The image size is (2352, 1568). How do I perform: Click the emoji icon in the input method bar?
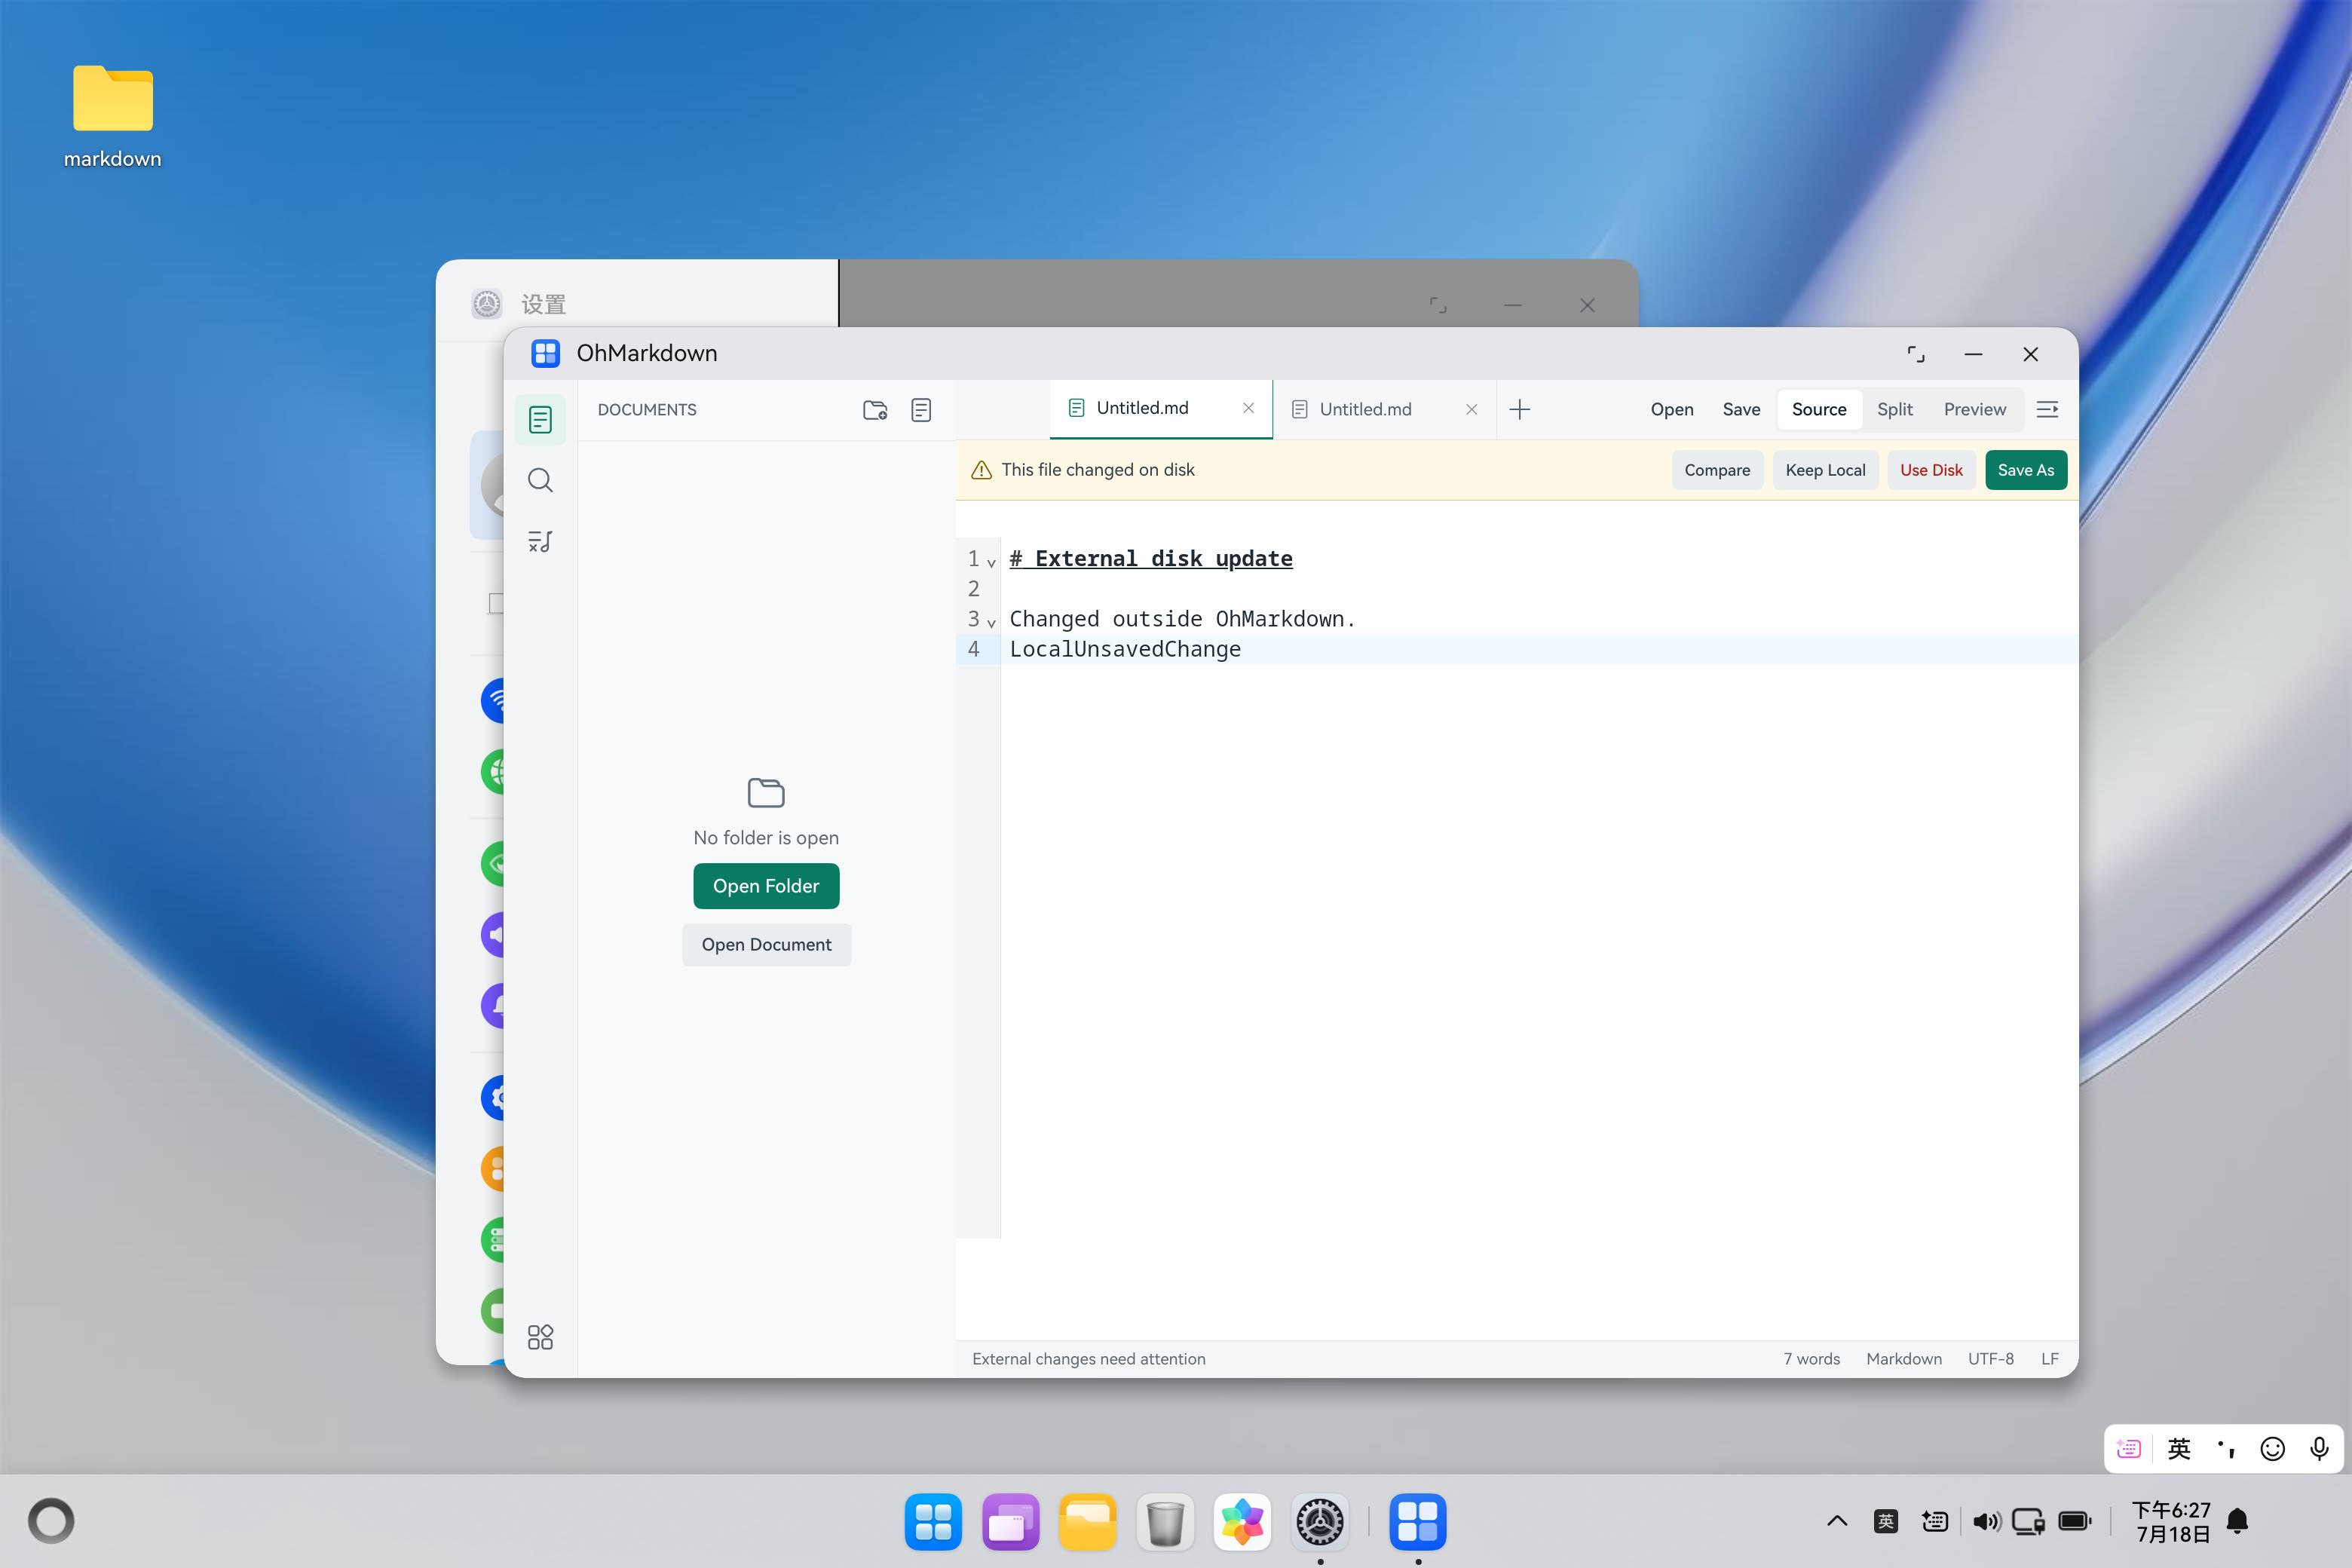[2272, 1449]
